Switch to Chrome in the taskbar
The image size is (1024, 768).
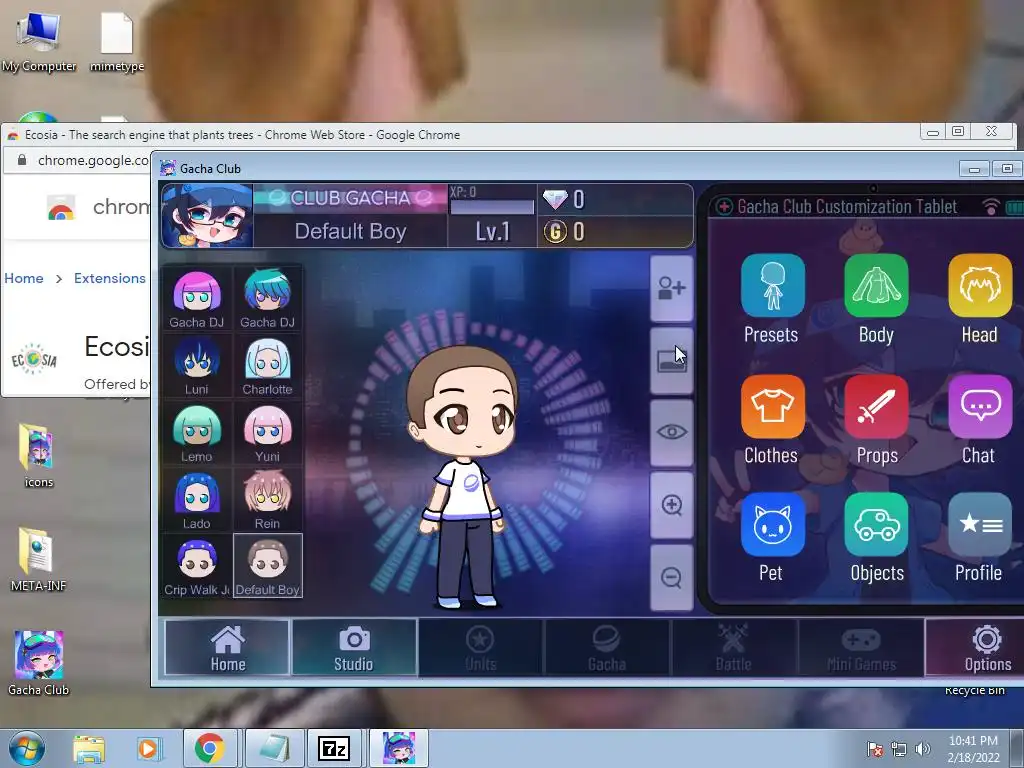click(209, 748)
